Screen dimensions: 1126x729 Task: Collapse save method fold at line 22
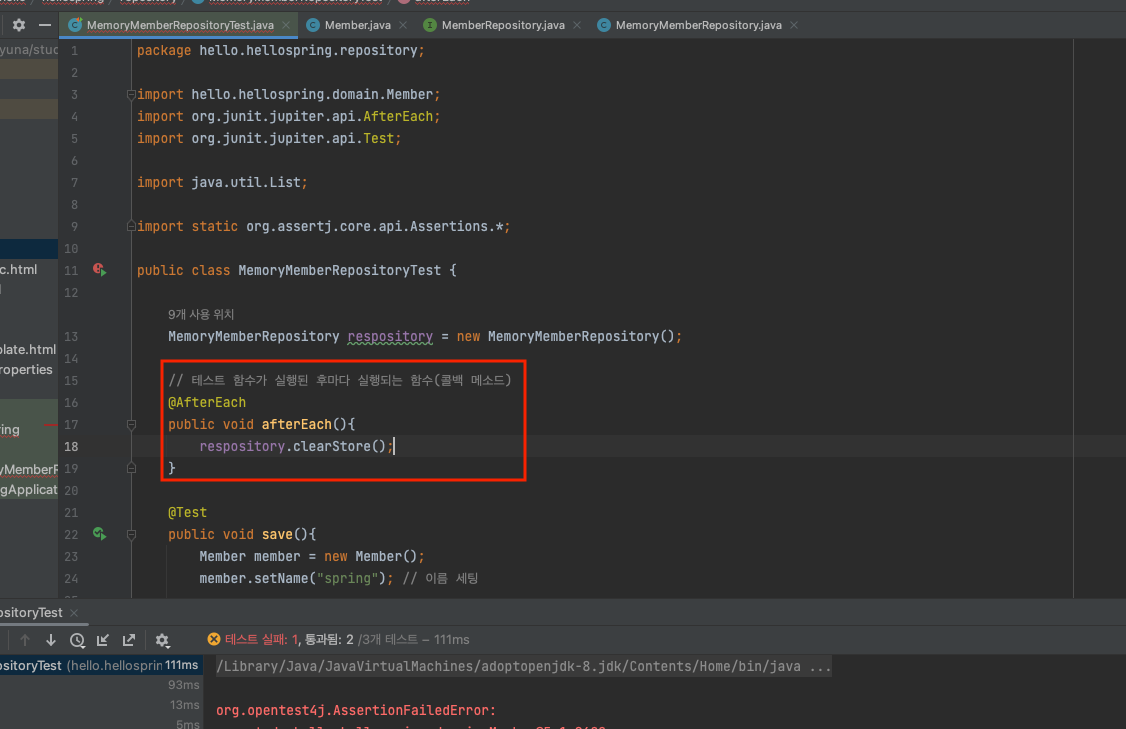click(x=131, y=534)
